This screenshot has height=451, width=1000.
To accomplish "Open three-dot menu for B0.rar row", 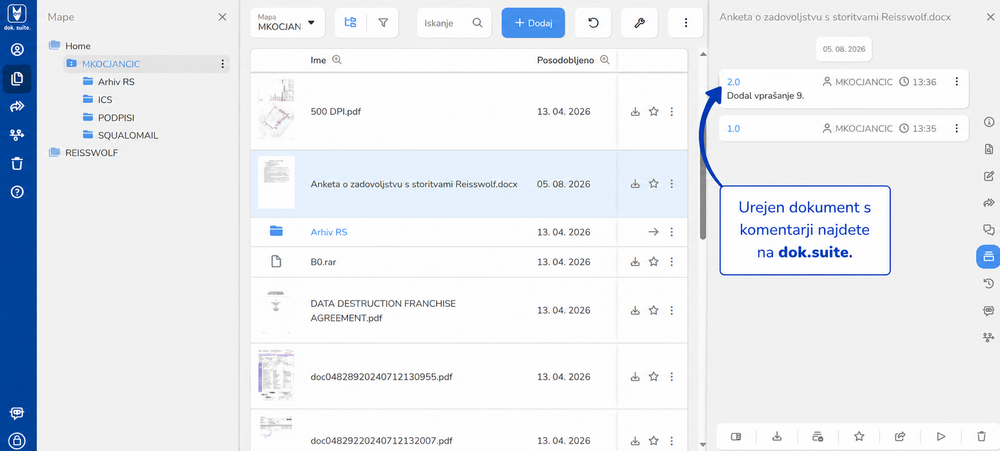I will (x=672, y=262).
